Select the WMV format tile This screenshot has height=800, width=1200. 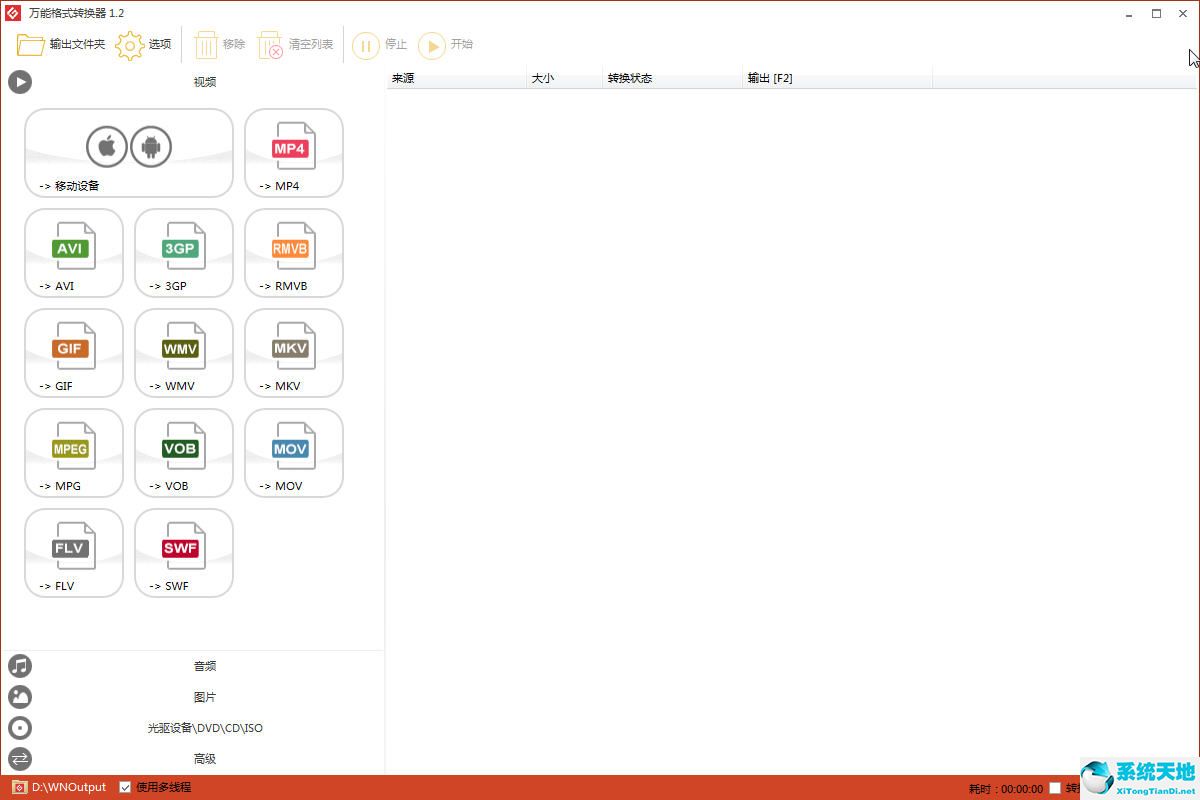(x=184, y=353)
